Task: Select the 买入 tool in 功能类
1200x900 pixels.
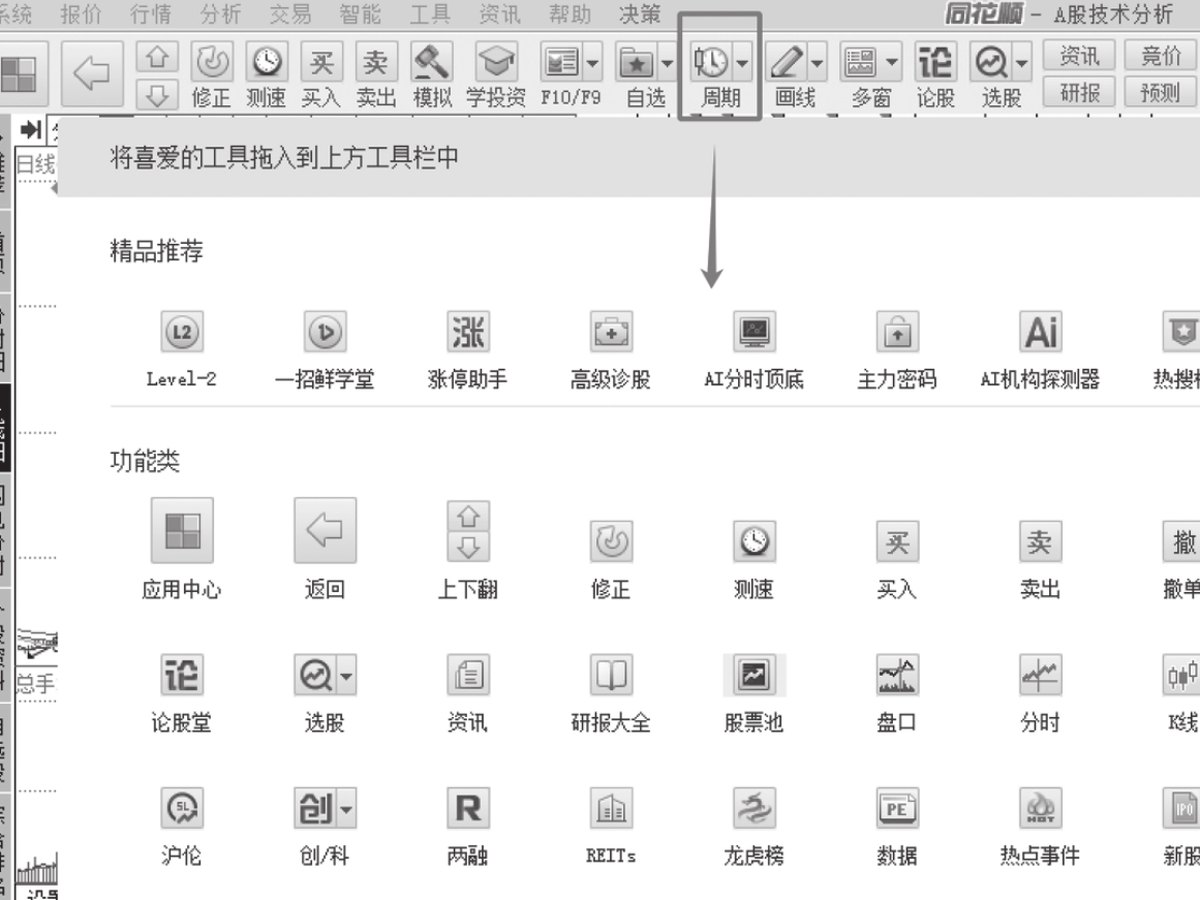Action: [x=897, y=542]
